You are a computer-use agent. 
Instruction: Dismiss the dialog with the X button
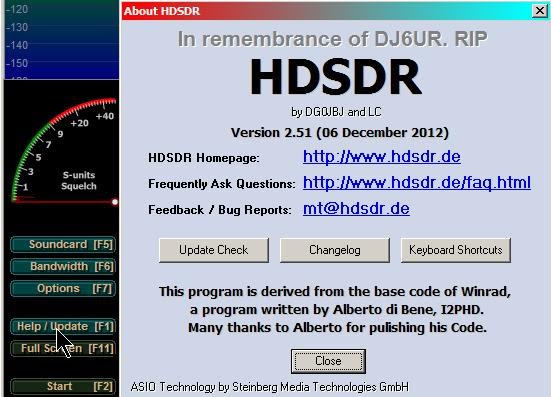pos(540,11)
